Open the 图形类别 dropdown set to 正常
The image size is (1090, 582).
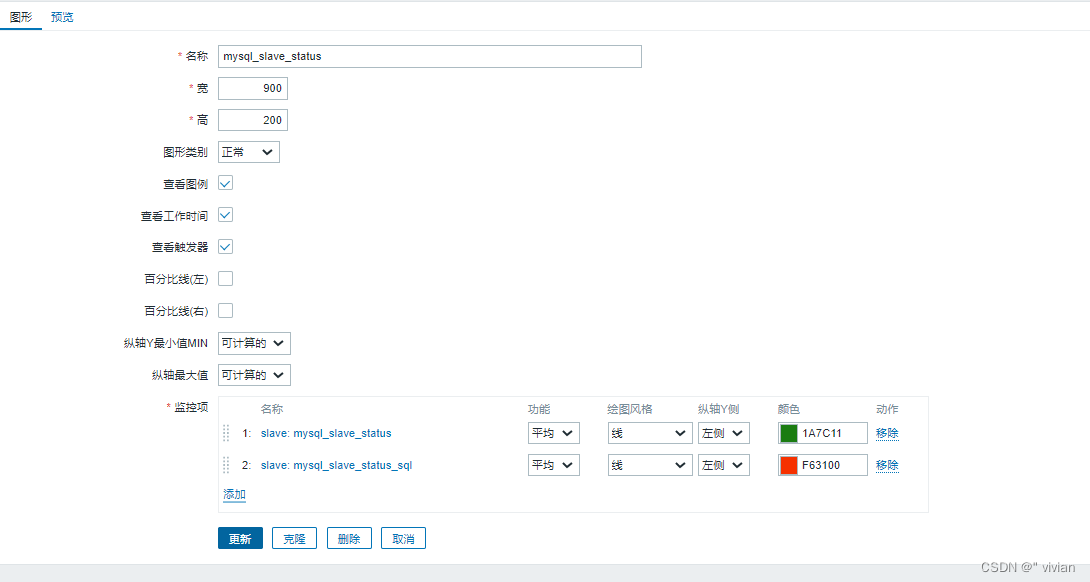coord(248,152)
